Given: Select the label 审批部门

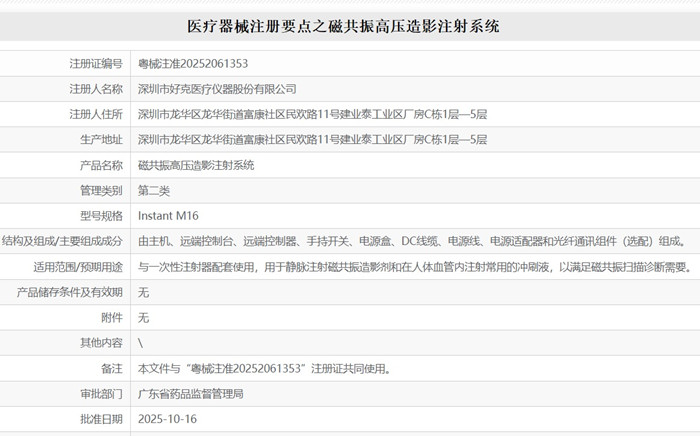Looking at the screenshot, I should [x=101, y=394].
